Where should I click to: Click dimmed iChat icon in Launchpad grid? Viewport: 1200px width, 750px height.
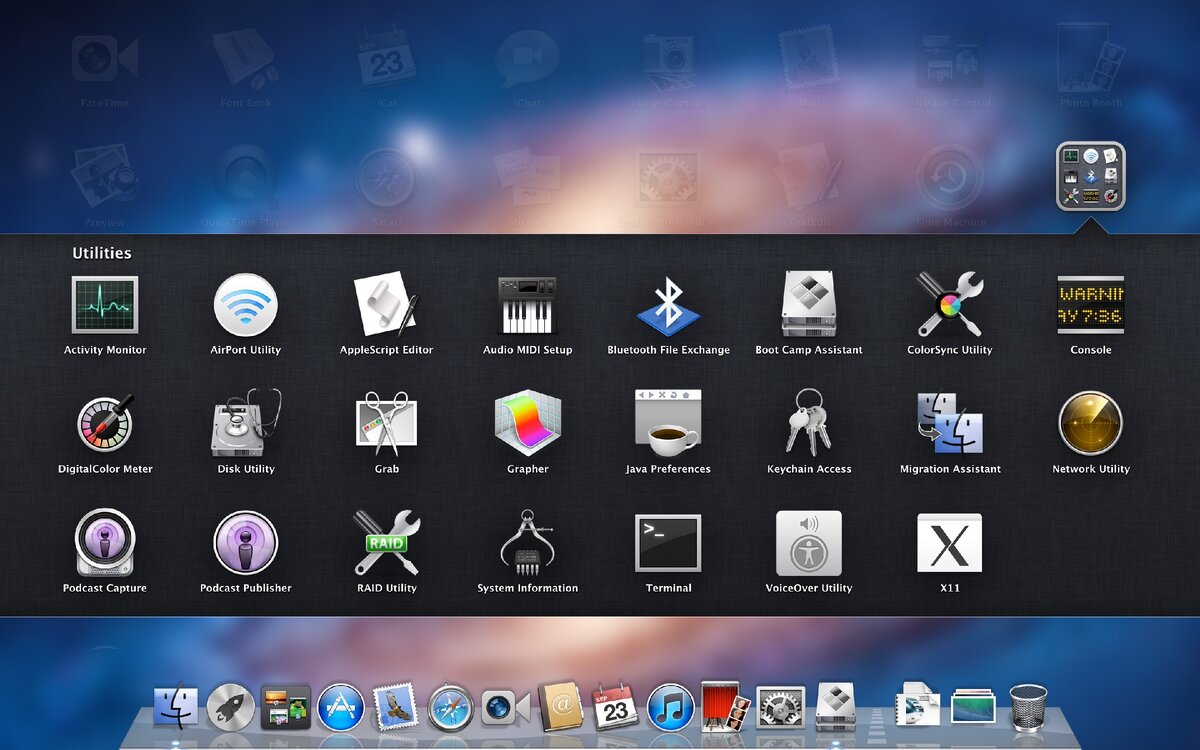[x=527, y=59]
